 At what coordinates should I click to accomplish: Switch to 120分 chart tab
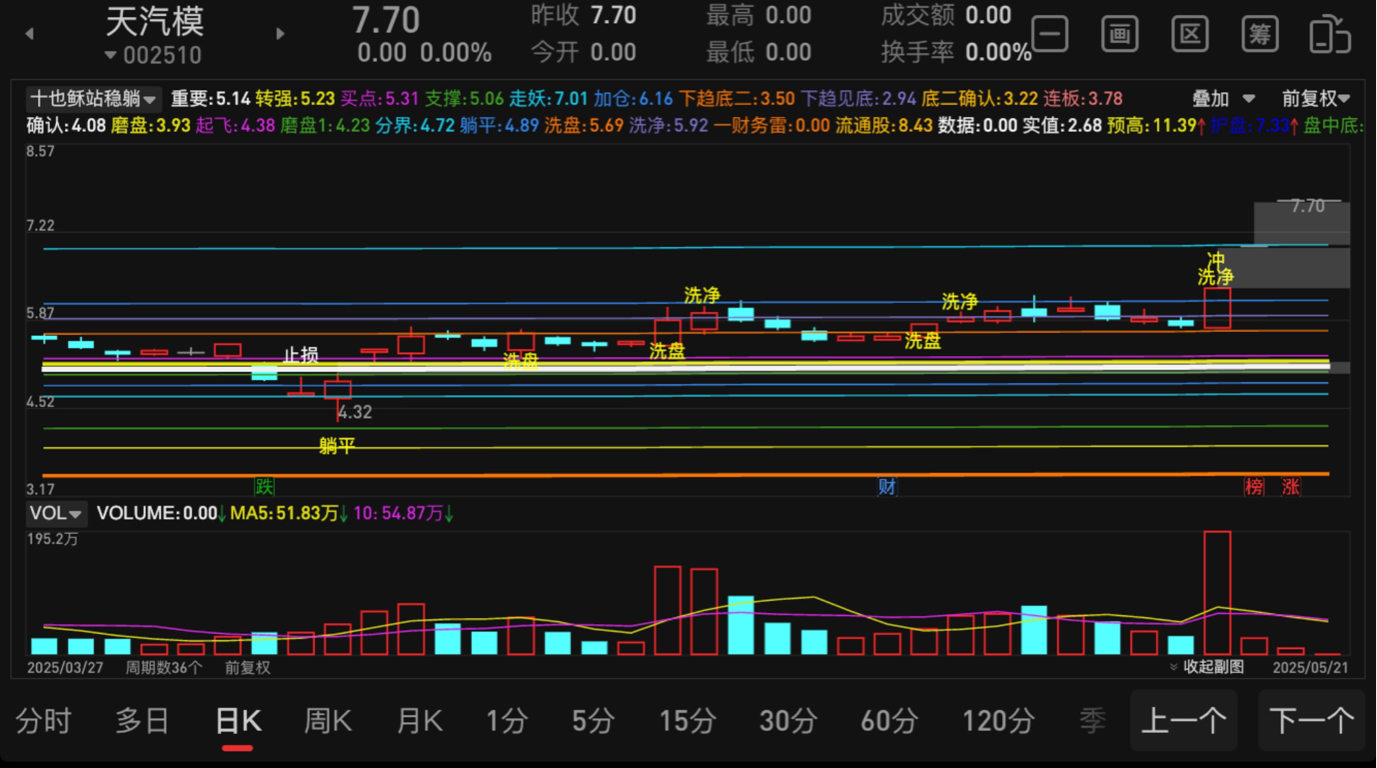(998, 720)
